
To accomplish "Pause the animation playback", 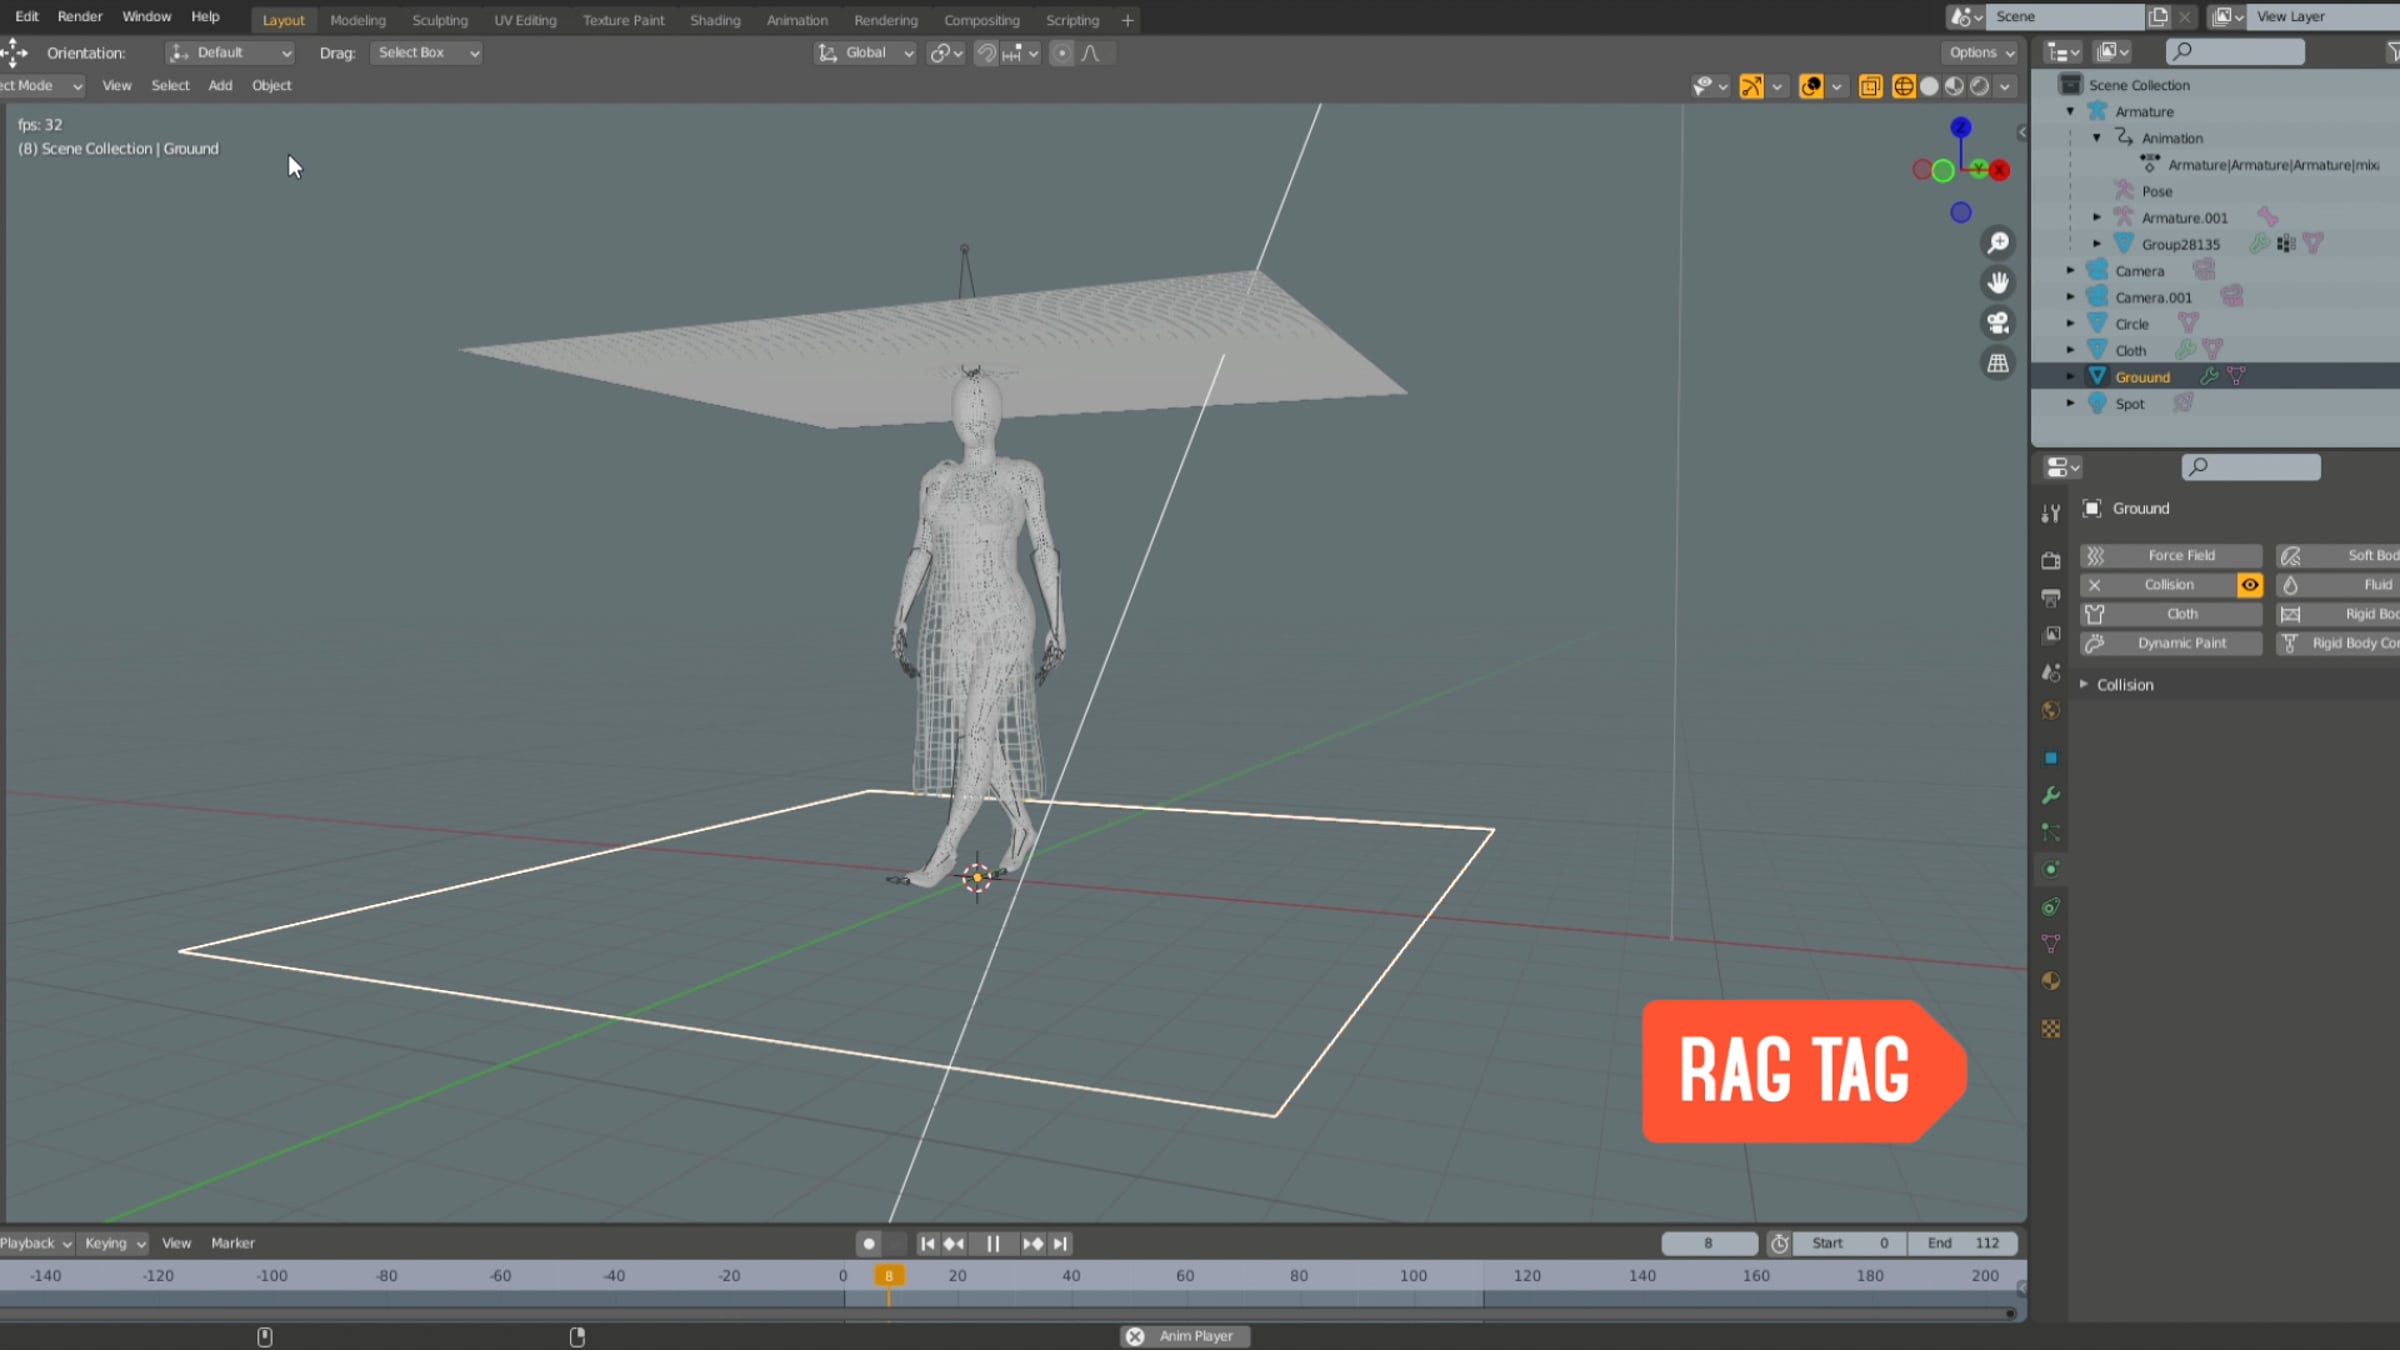I will click(x=992, y=1243).
